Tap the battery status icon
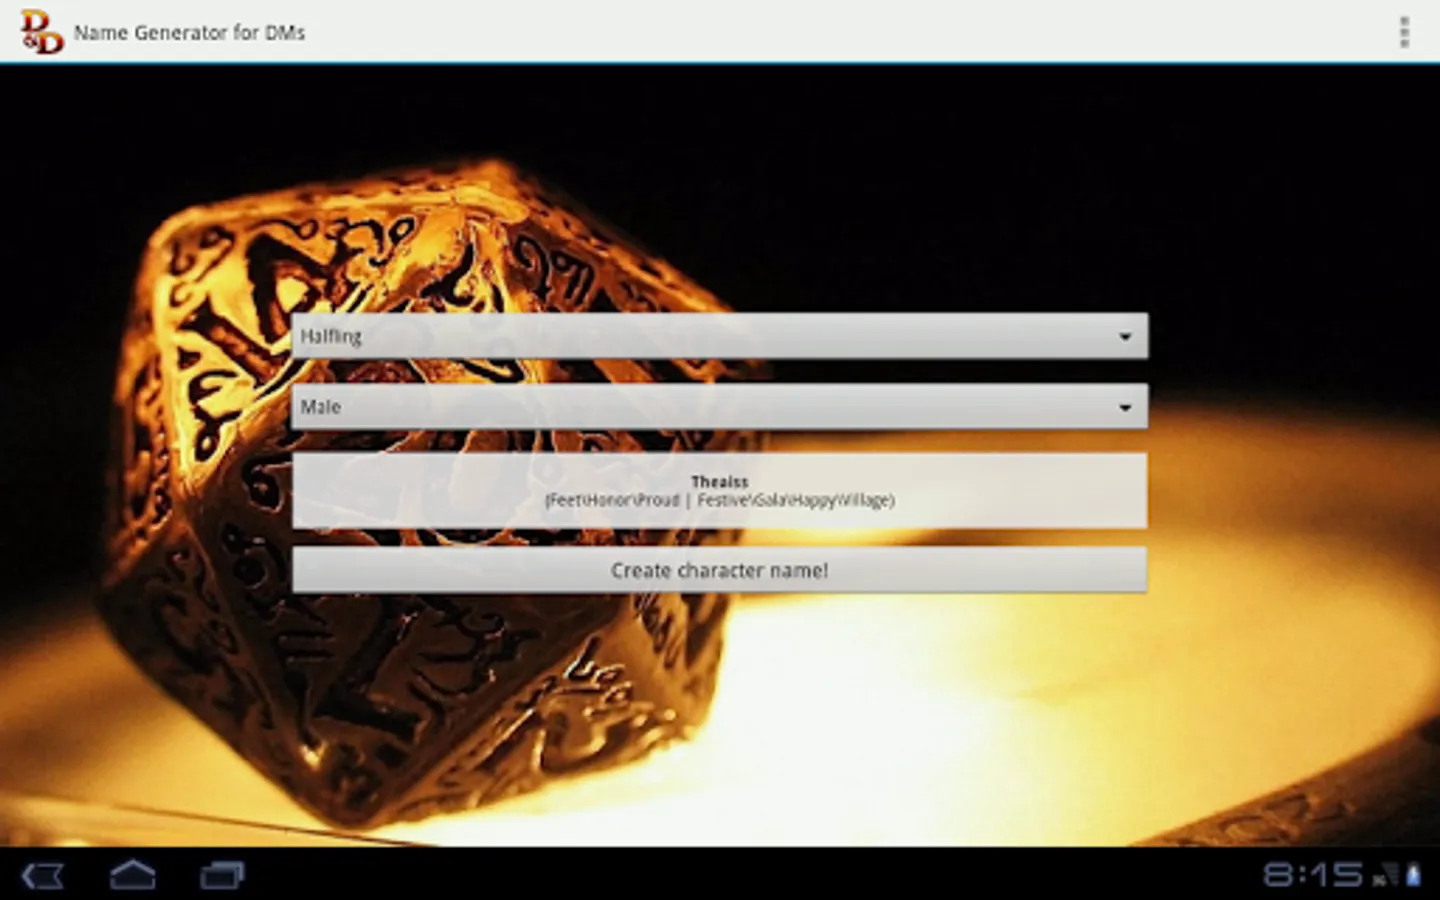This screenshot has width=1440, height=900. click(1414, 876)
